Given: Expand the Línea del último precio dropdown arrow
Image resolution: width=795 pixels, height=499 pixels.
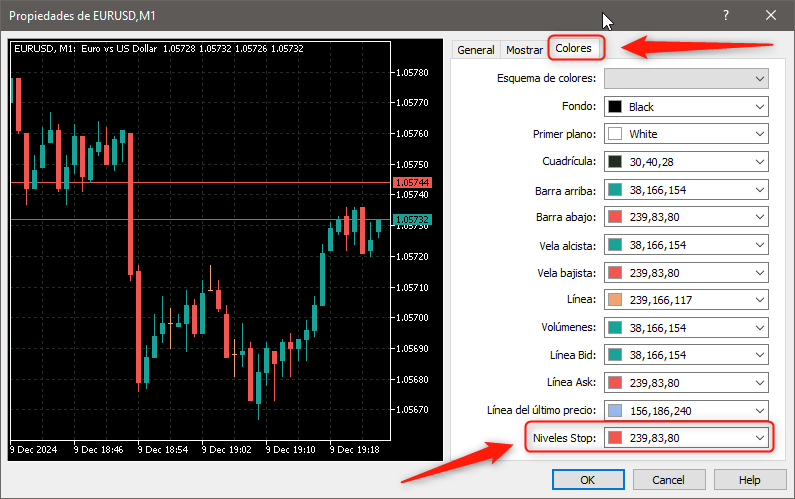Looking at the screenshot, I should click(760, 410).
